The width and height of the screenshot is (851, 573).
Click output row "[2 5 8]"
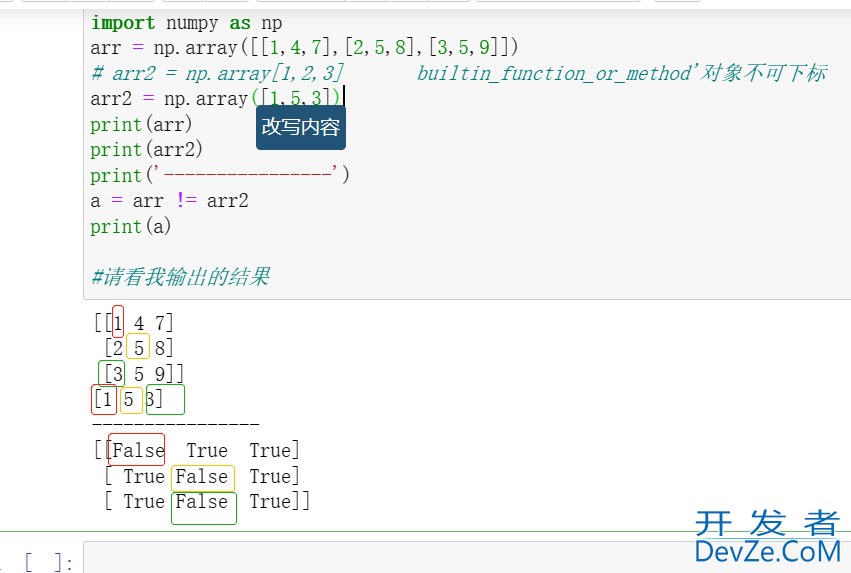click(x=139, y=348)
